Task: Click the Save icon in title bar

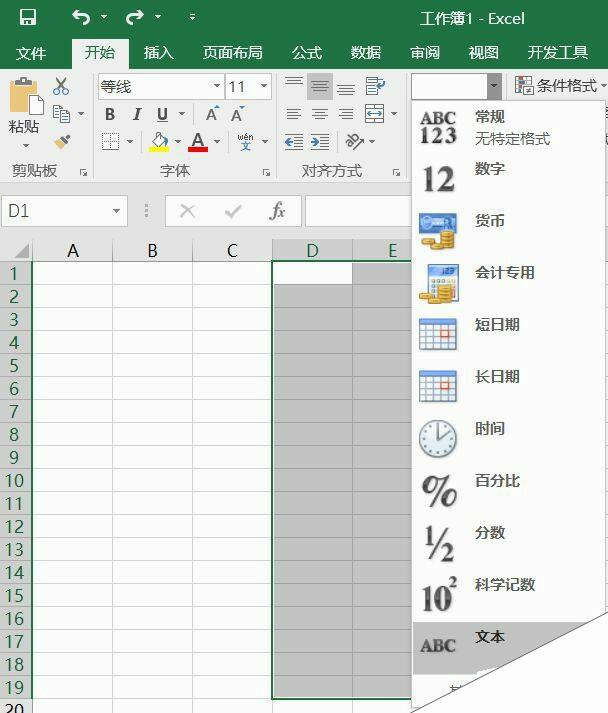Action: 28,17
